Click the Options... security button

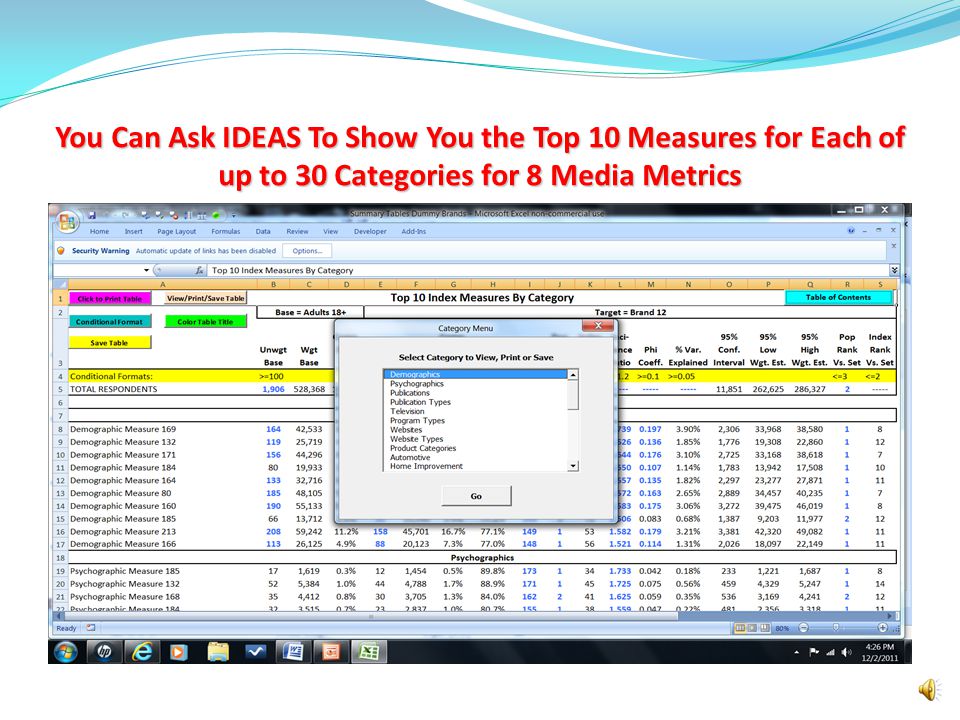pyautogui.click(x=307, y=250)
